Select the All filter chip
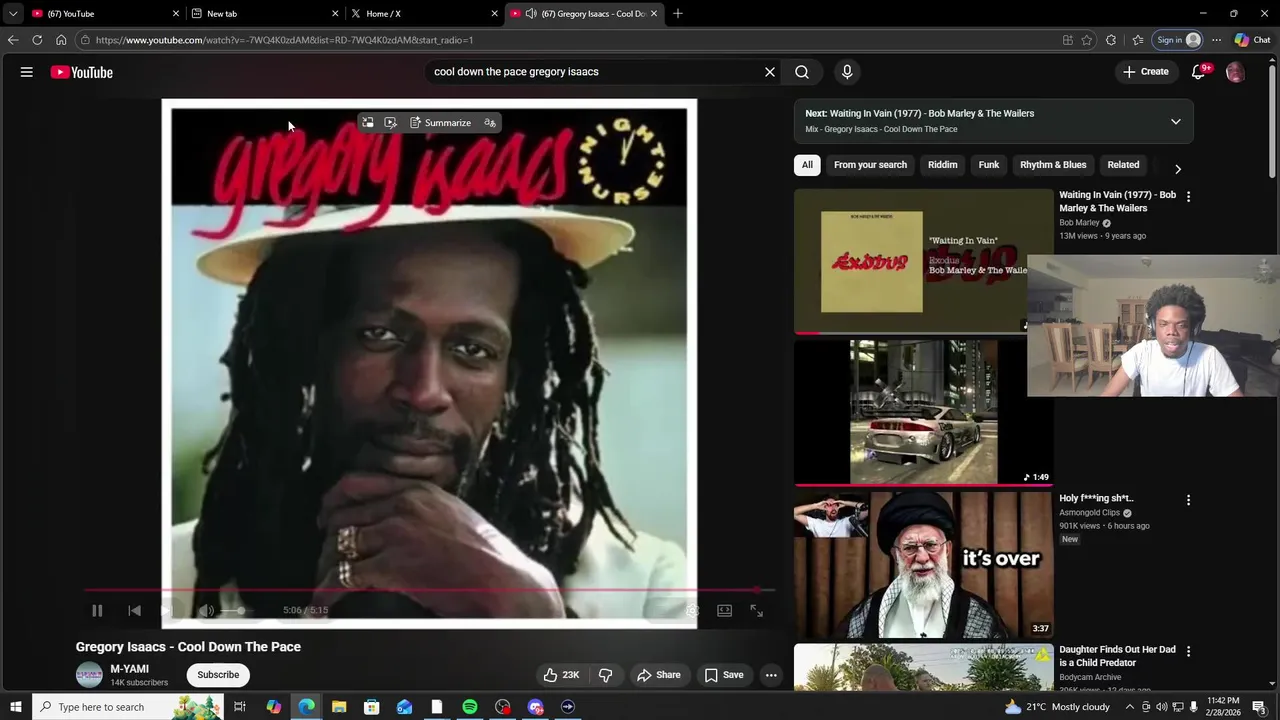The width and height of the screenshot is (1280, 720). click(807, 165)
